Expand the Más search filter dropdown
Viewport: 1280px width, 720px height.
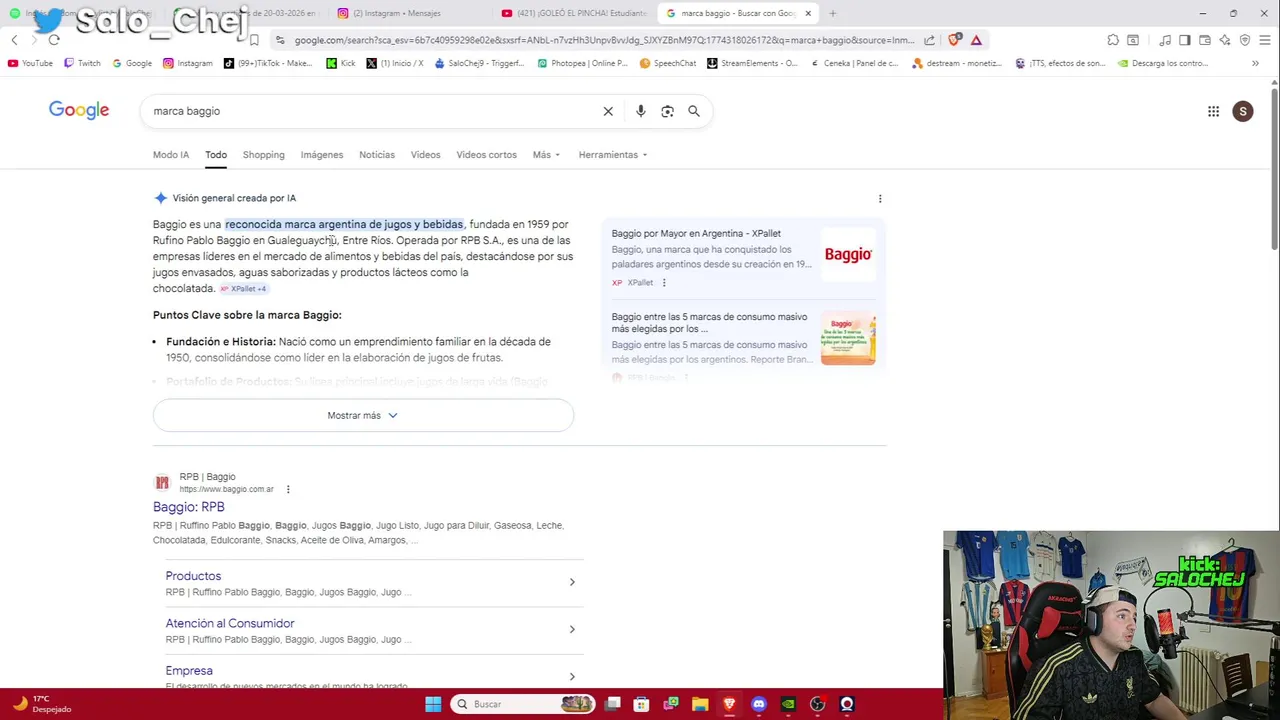tap(546, 155)
